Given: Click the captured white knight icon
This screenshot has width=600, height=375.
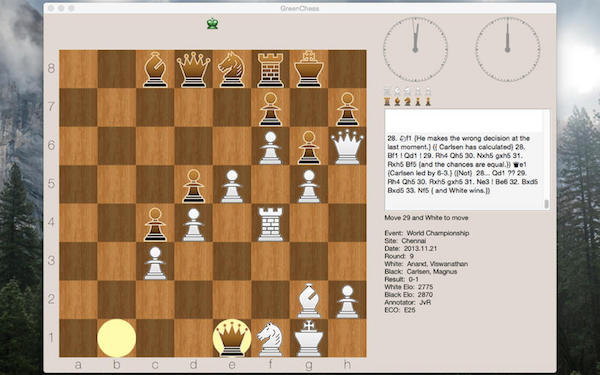Looking at the screenshot, I should tap(408, 92).
